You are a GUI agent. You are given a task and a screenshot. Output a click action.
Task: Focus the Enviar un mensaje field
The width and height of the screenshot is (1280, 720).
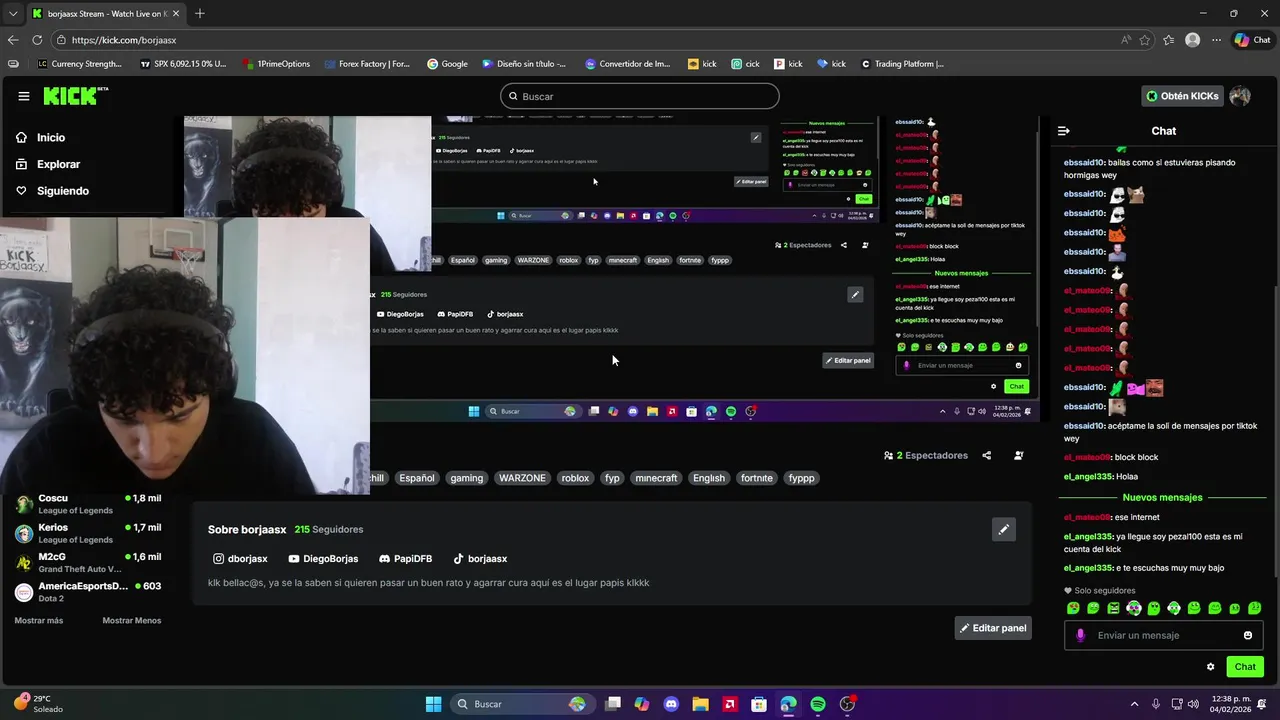pos(1165,635)
